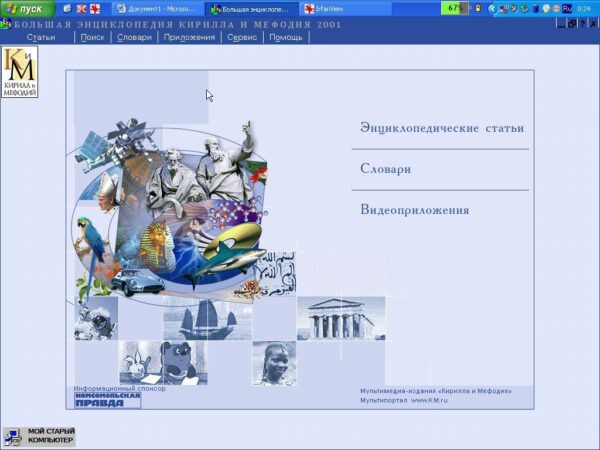Click the Энциклопедические статьи link

tap(441, 128)
